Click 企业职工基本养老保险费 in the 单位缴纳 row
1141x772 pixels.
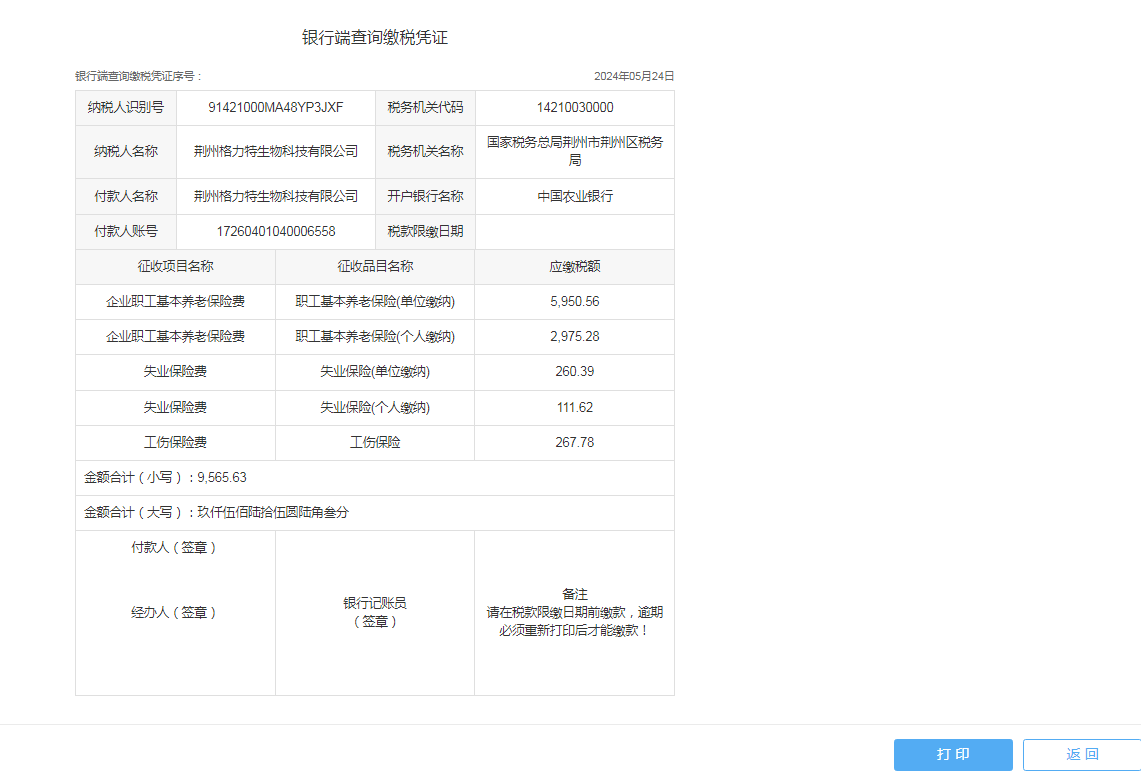(x=175, y=301)
